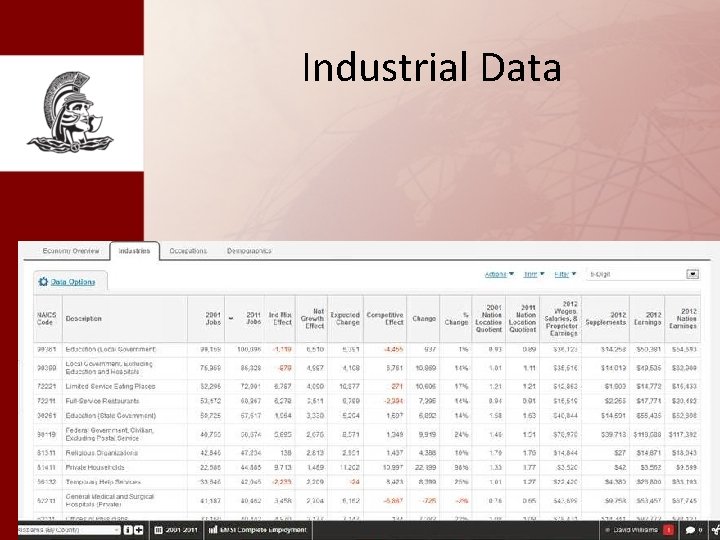Sort by 2001 Jobs column header

pyautogui.click(x=206, y=319)
